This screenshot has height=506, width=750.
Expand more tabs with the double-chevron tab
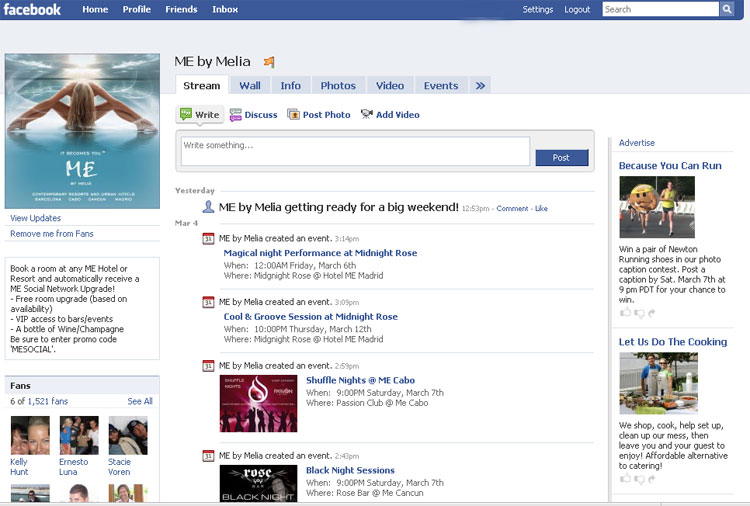pyautogui.click(x=480, y=86)
